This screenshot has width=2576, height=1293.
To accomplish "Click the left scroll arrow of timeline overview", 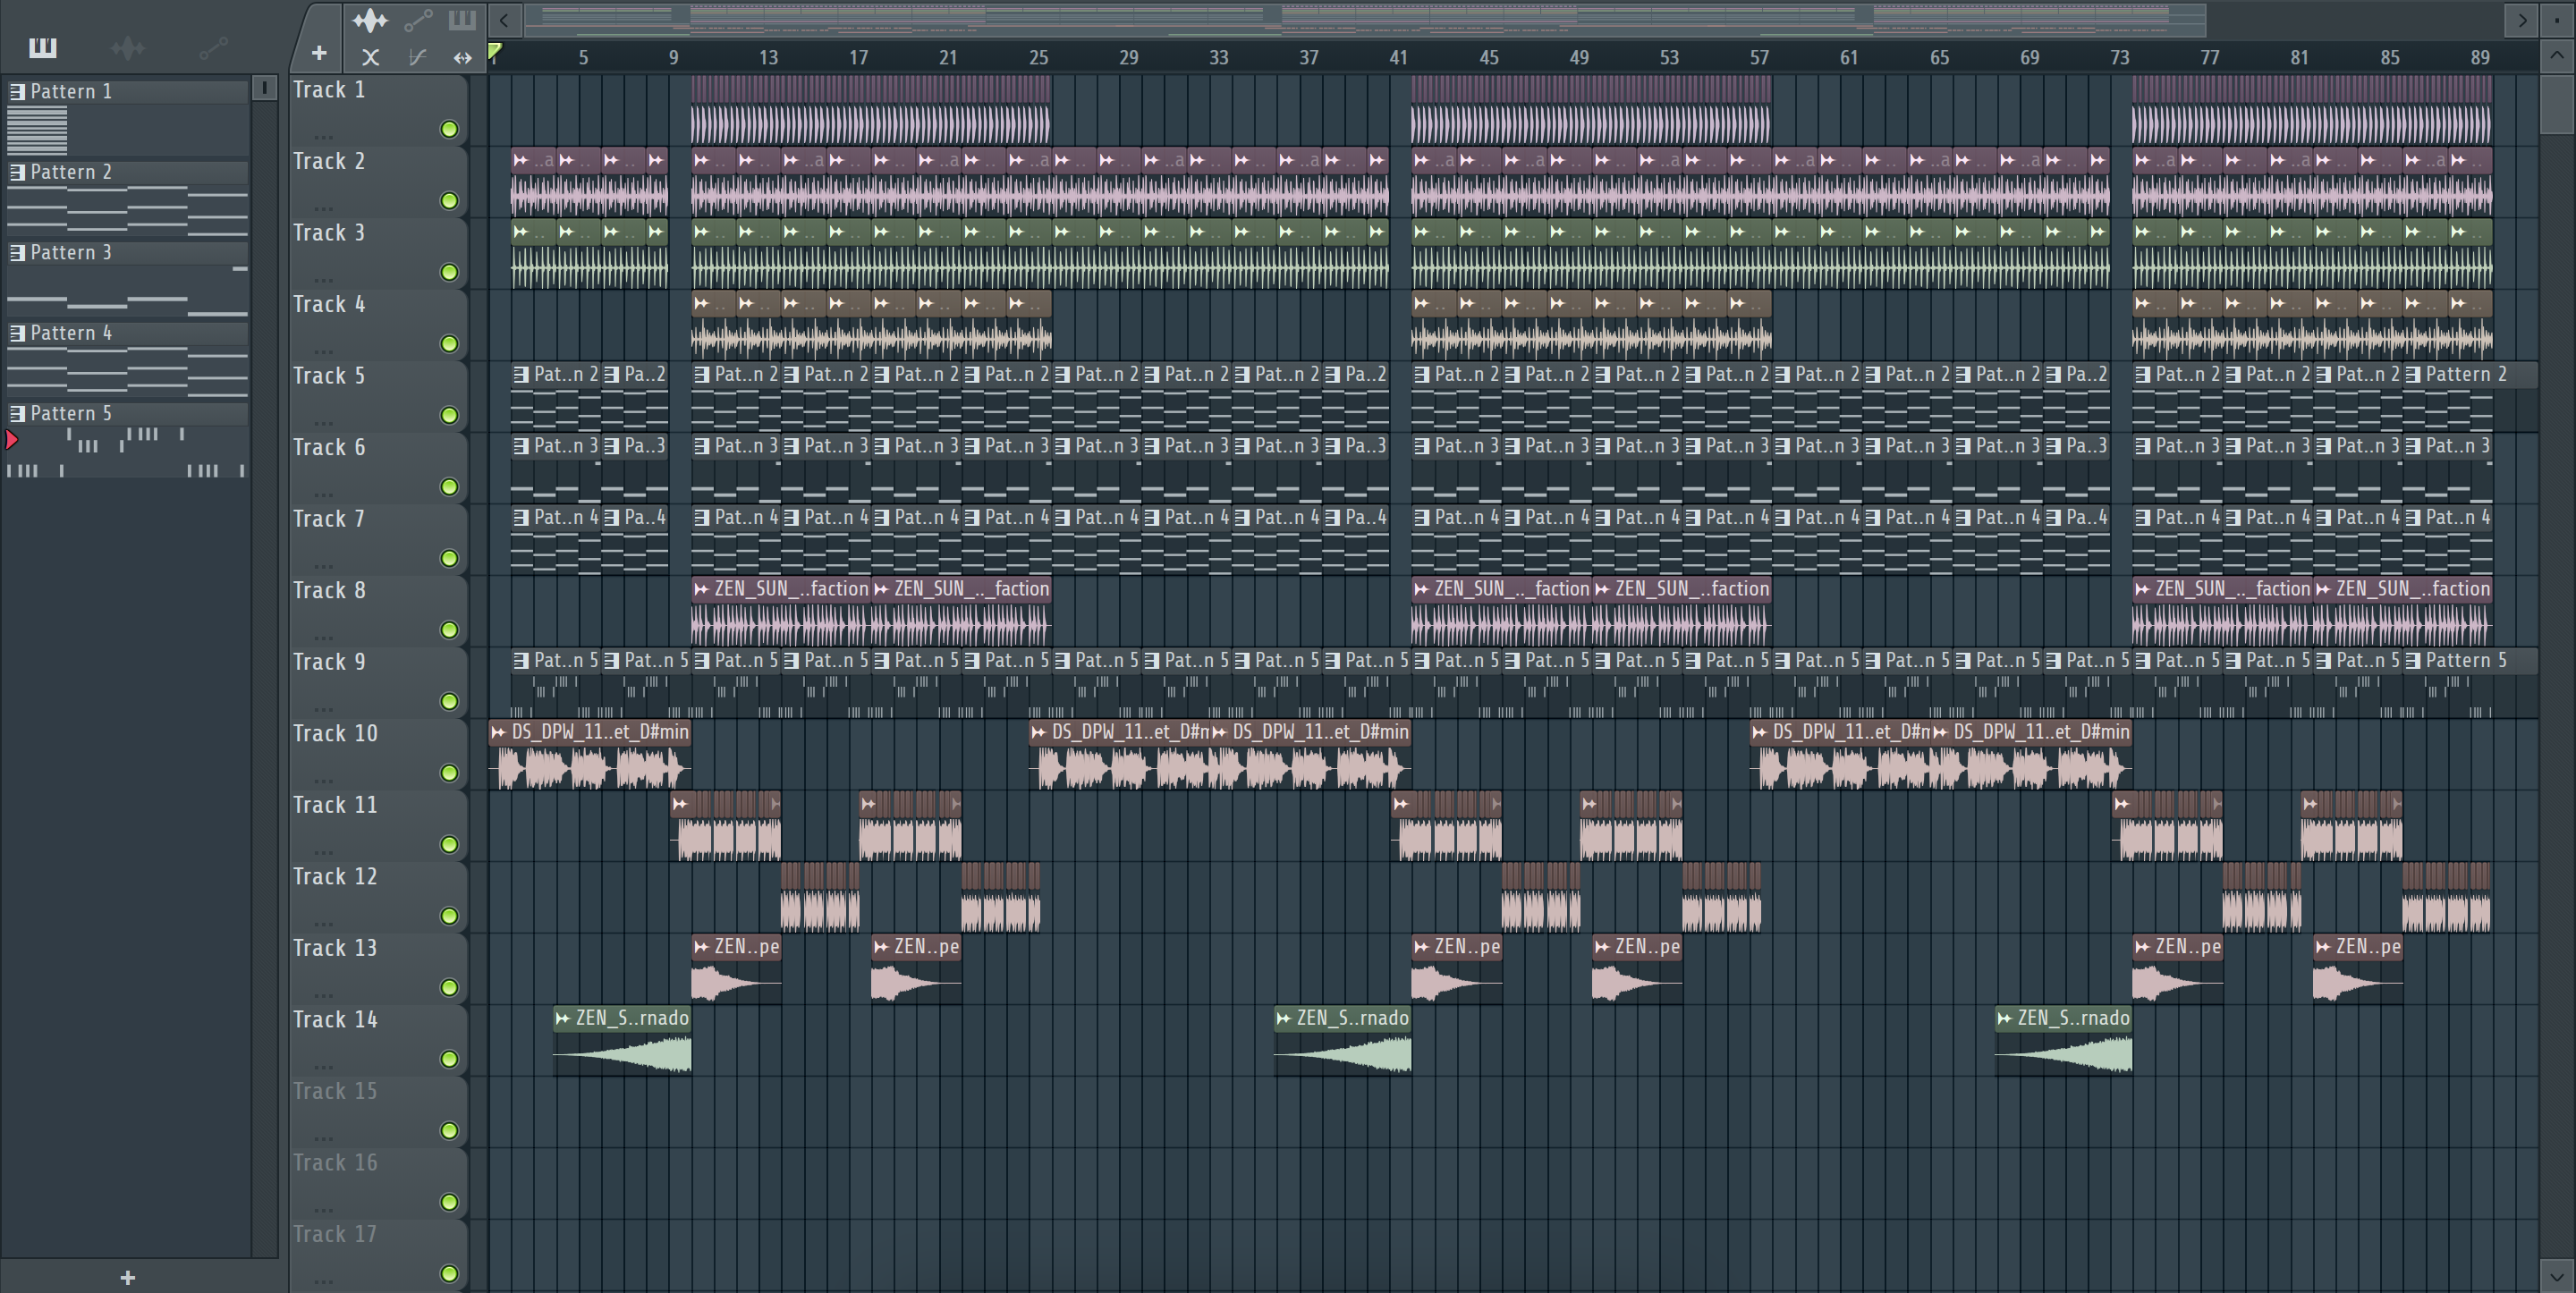I will tap(504, 20).
